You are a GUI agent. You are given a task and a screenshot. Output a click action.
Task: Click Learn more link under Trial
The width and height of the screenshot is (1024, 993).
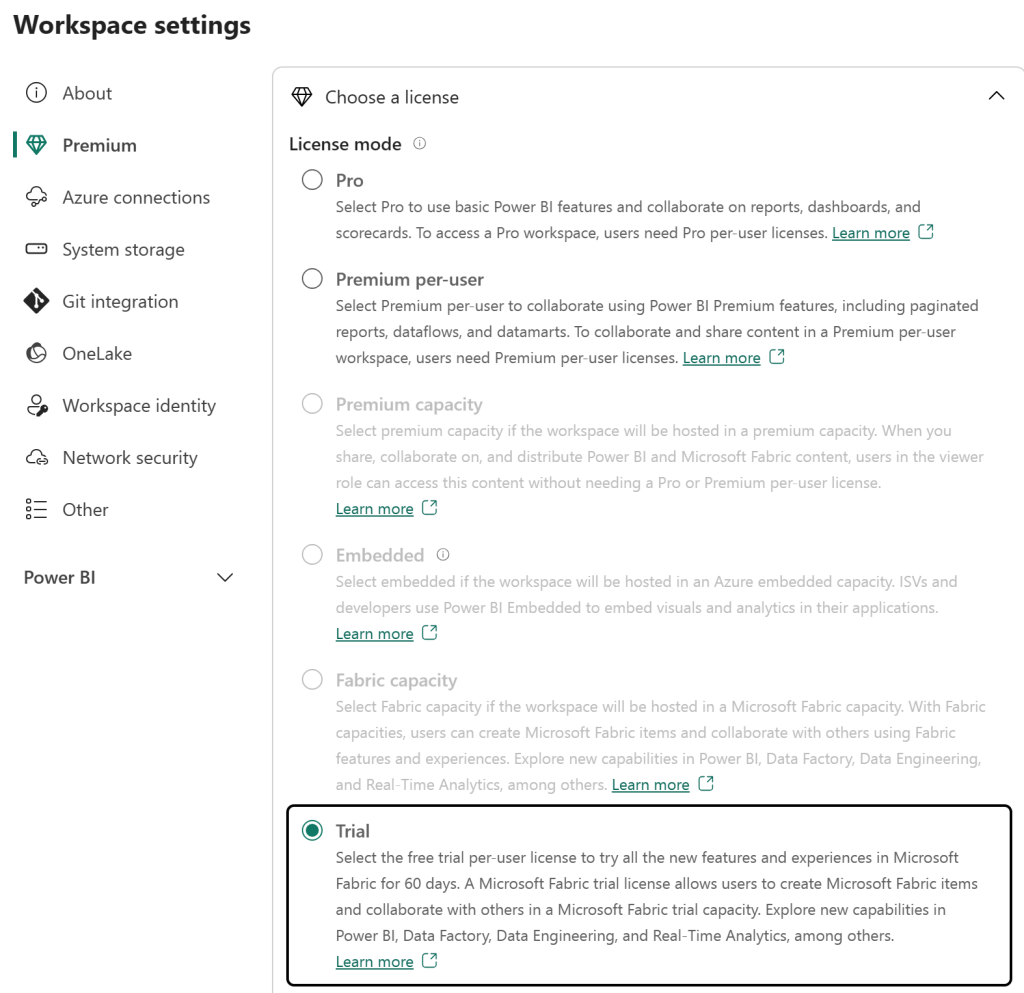pyautogui.click(x=374, y=962)
